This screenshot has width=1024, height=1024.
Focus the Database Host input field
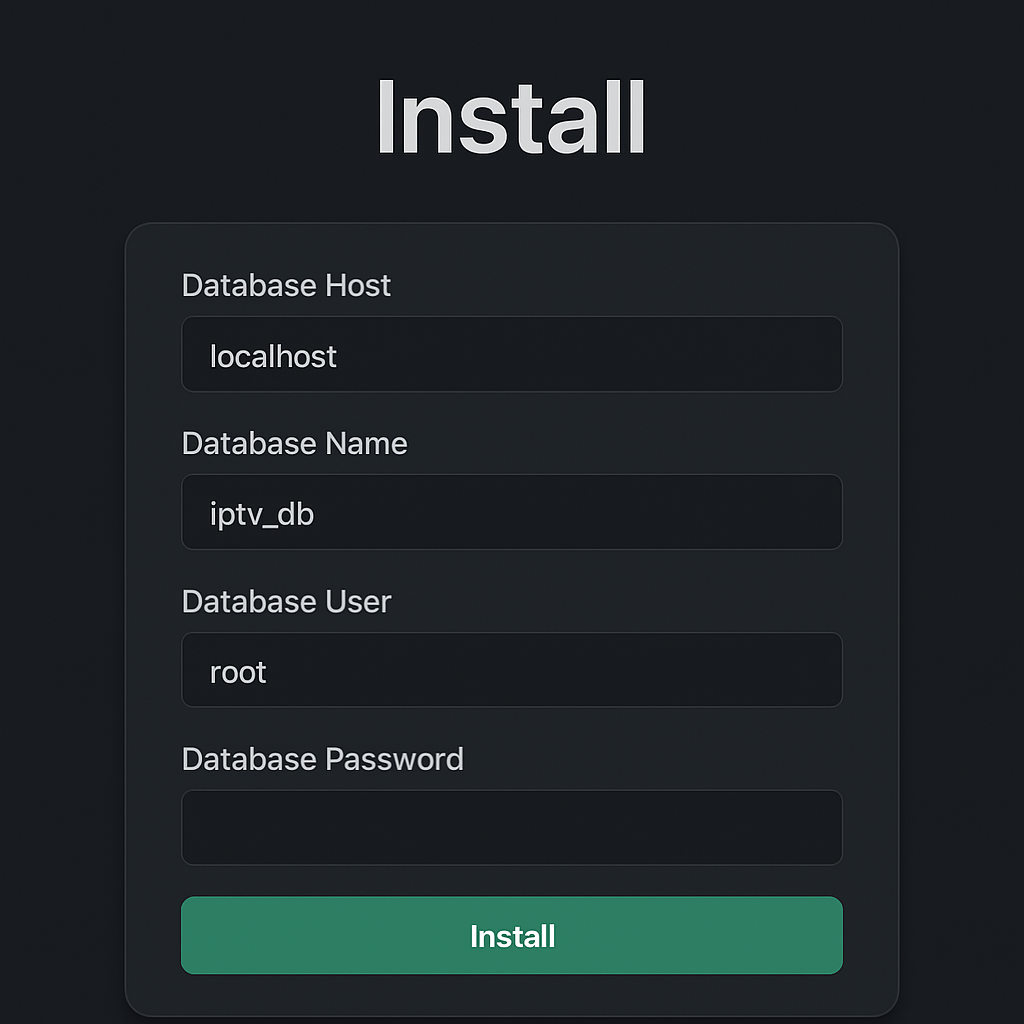[x=511, y=354]
